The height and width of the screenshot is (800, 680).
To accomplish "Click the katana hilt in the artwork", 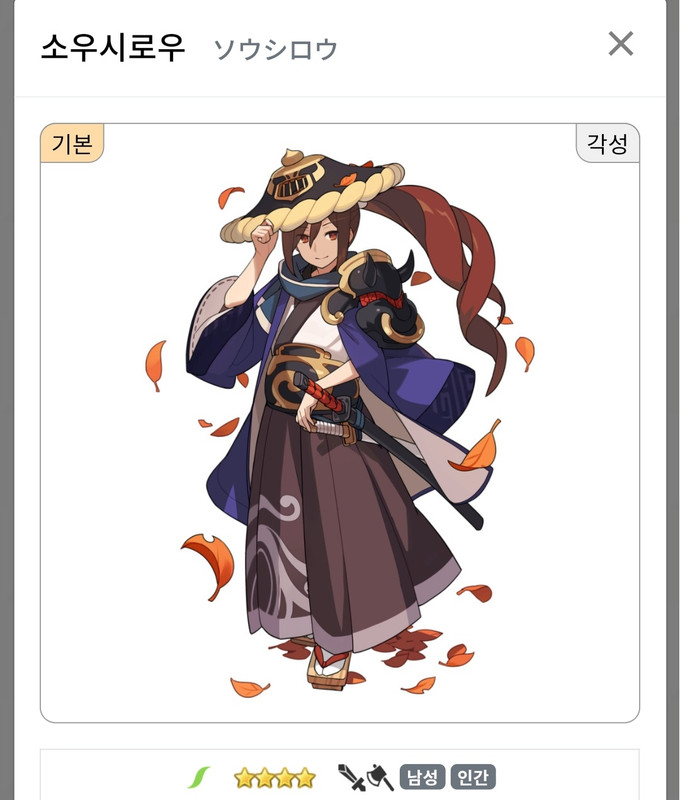I will (320, 394).
